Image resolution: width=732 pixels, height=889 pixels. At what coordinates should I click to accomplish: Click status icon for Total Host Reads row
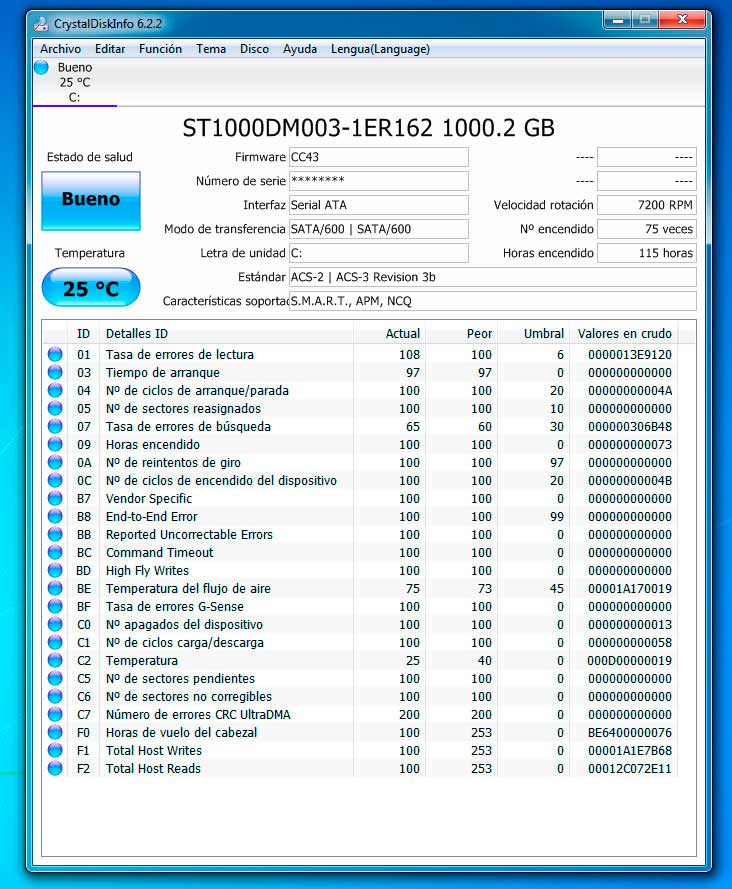(x=55, y=768)
